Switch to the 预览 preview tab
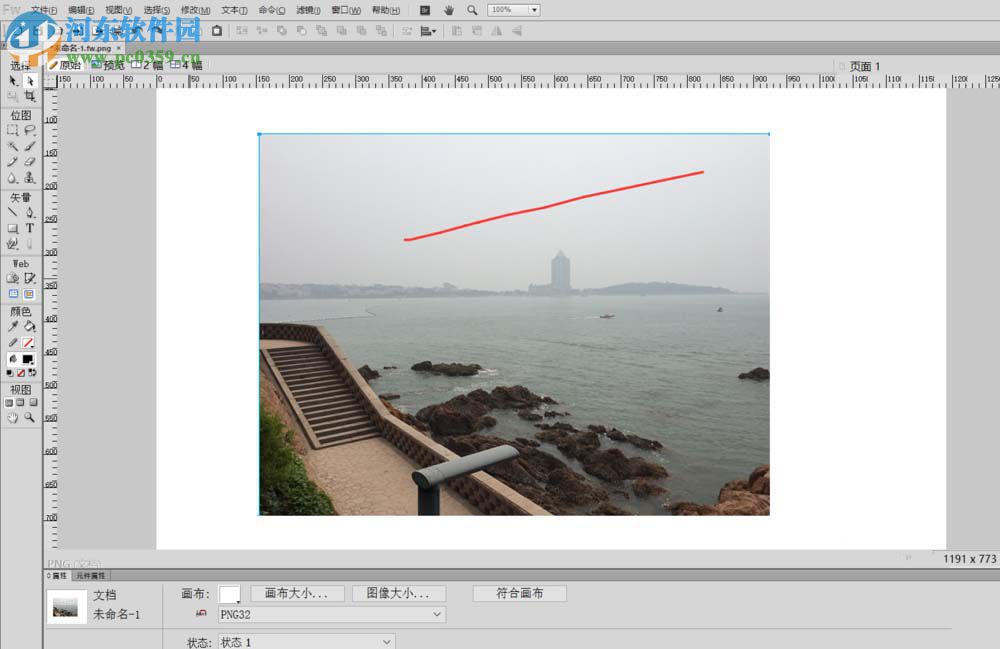The width and height of the screenshot is (1000, 649). pos(108,65)
